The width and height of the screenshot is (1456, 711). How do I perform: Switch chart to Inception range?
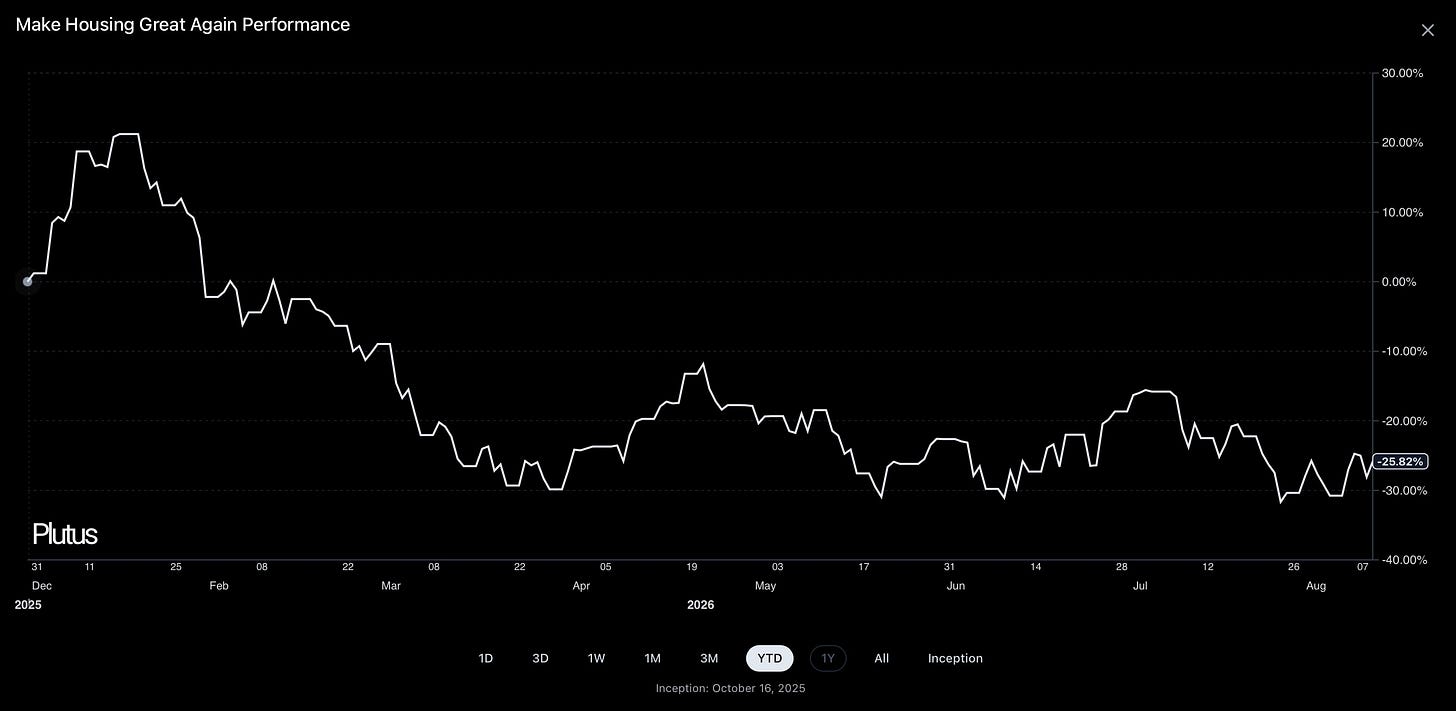point(955,658)
